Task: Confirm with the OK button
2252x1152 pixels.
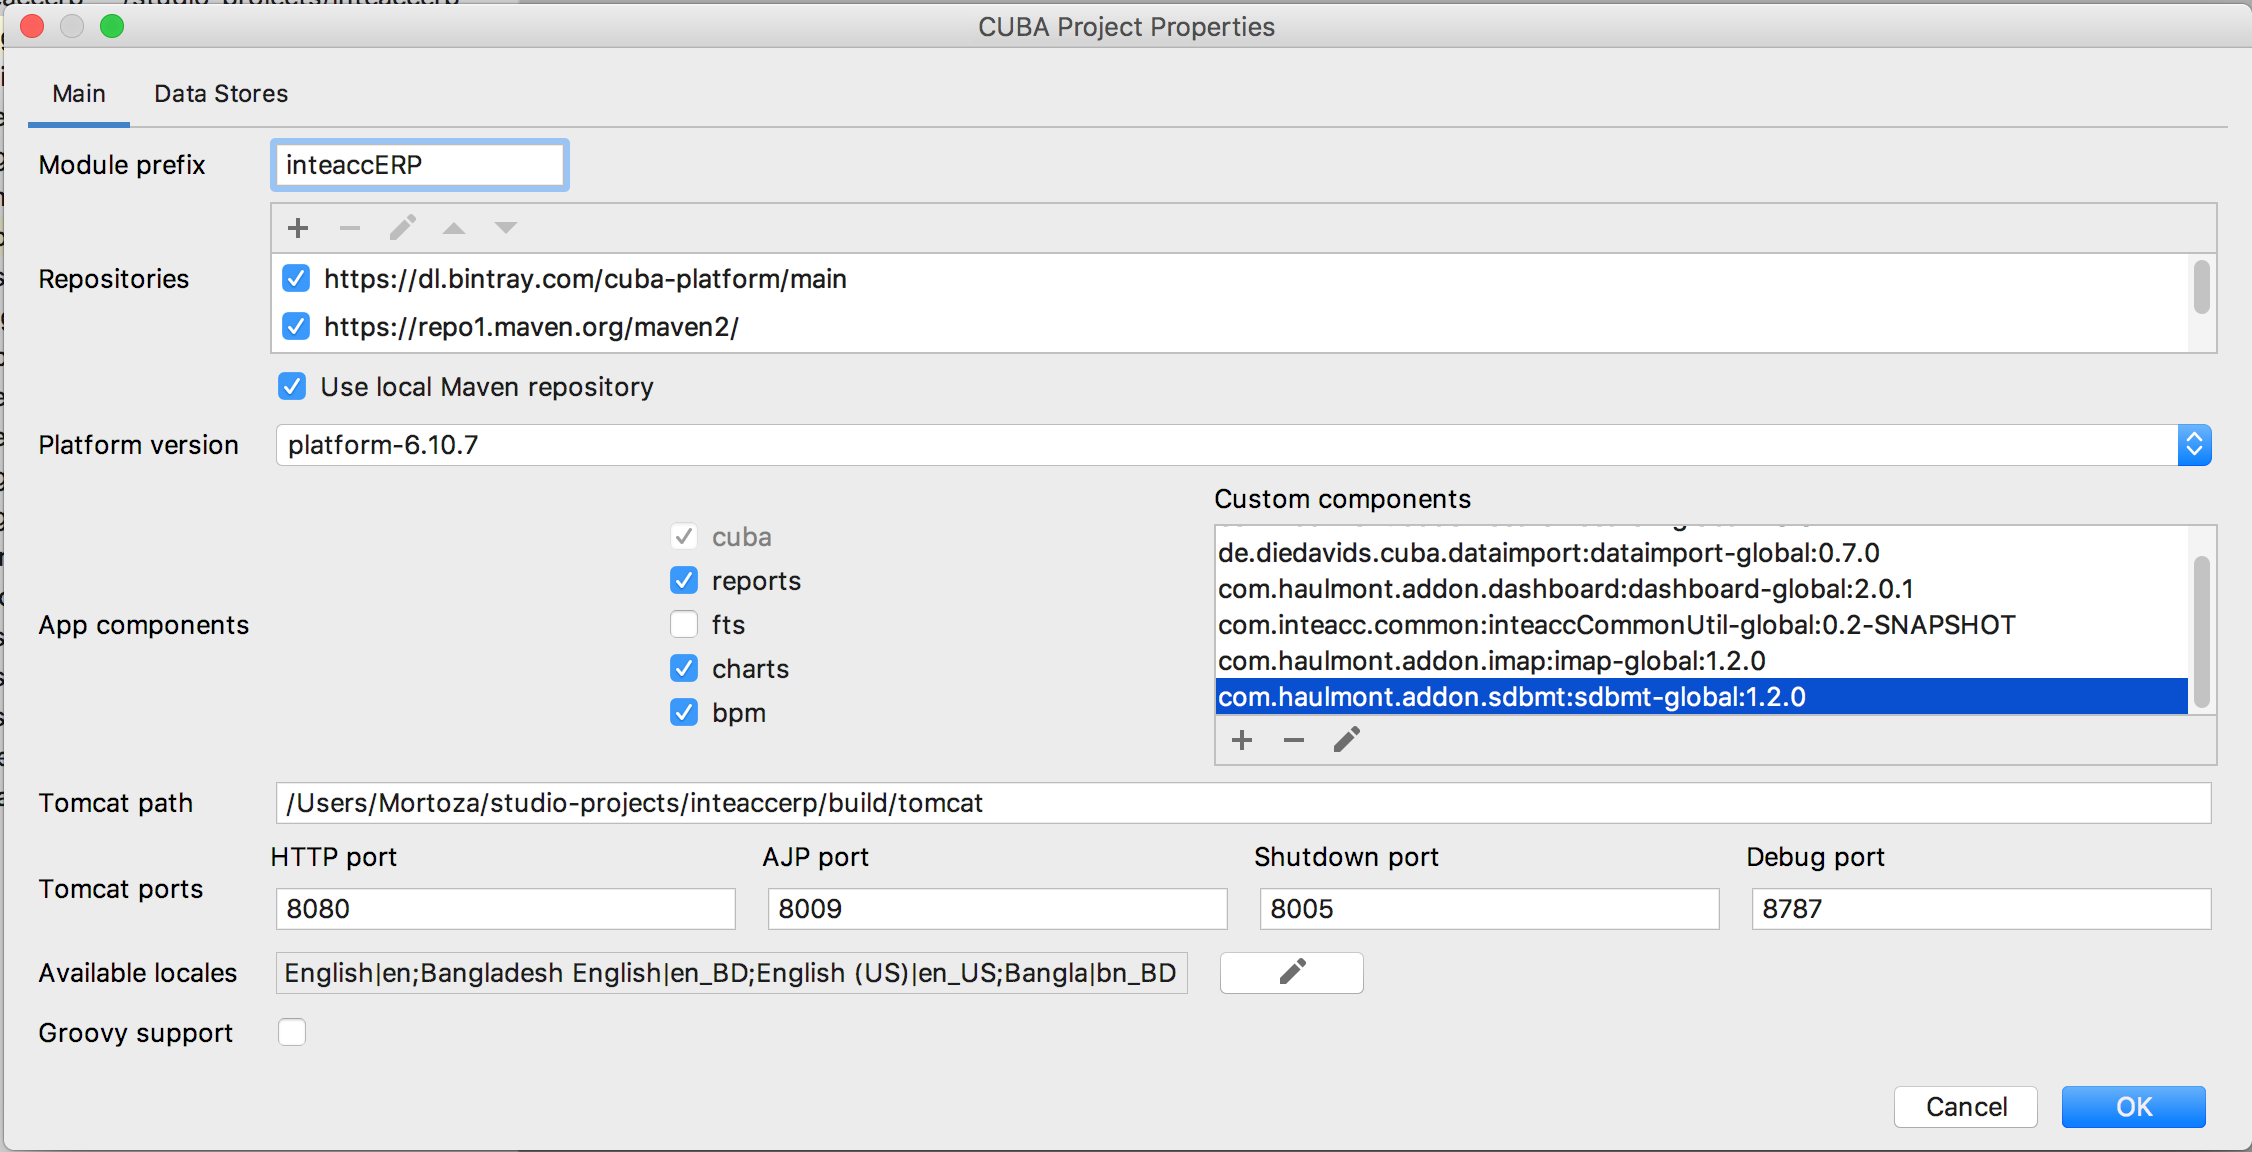Action: point(2134,1107)
